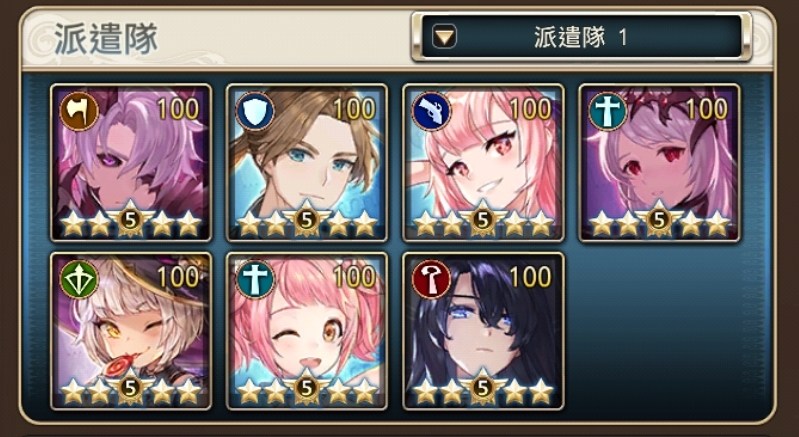Image resolution: width=799 pixels, height=437 pixels.
Task: Select the dark-haired blue-eyed mage portrait
Action: 483,331
